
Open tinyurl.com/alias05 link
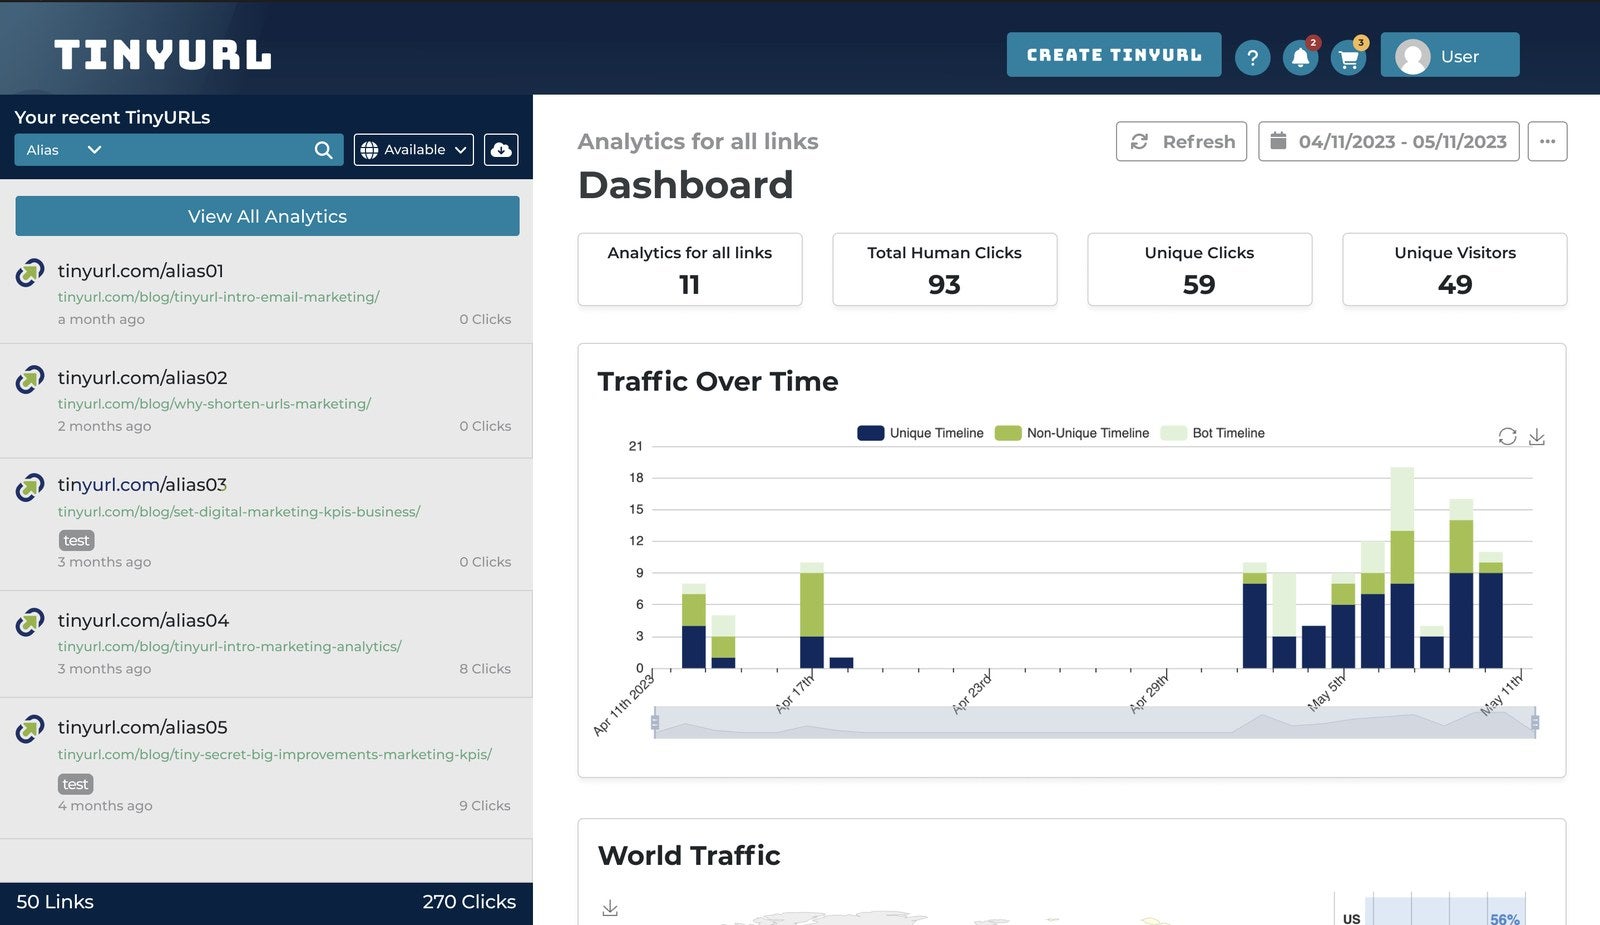[x=143, y=728]
